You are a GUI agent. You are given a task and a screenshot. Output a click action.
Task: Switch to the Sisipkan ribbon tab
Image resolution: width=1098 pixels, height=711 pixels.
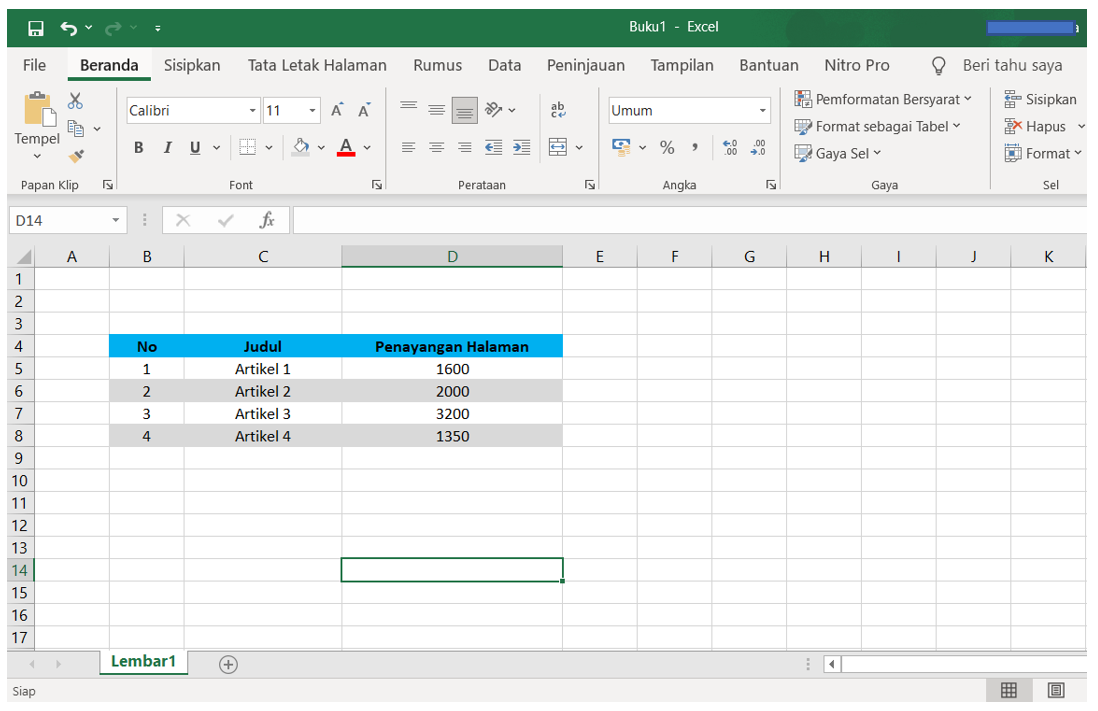tap(192, 65)
